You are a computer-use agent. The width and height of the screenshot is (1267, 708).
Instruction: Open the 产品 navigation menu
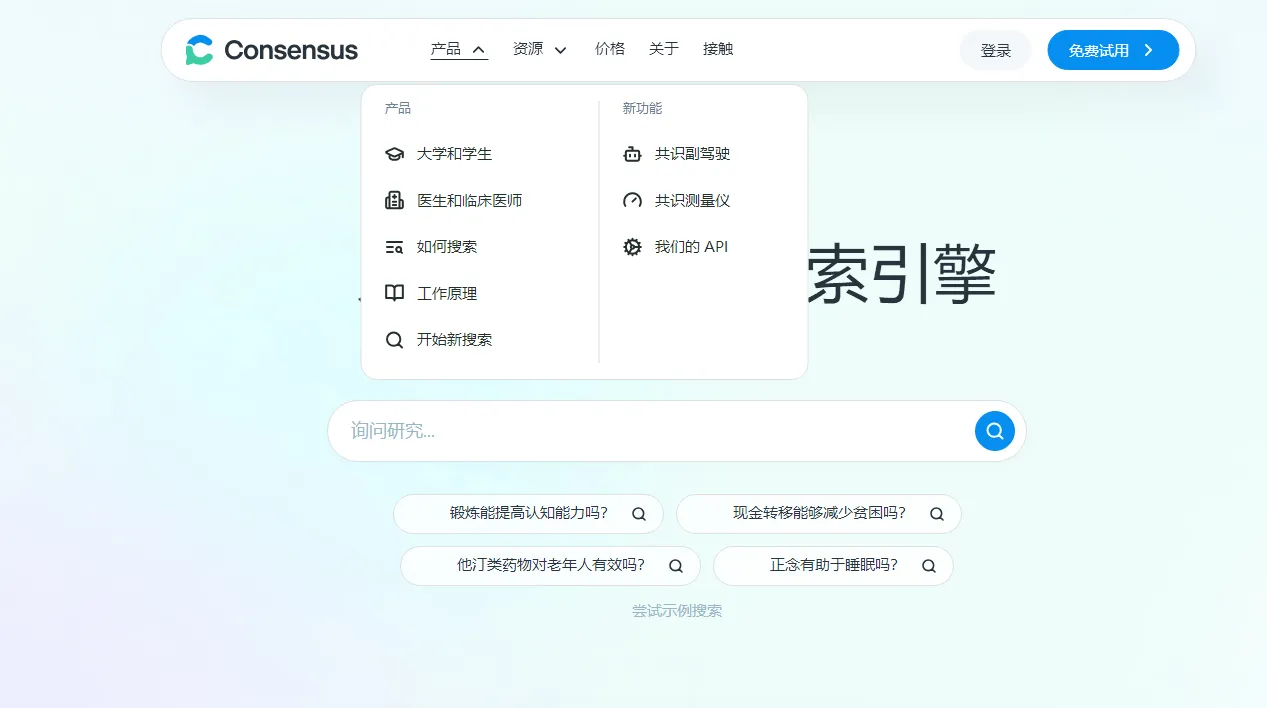coord(459,49)
